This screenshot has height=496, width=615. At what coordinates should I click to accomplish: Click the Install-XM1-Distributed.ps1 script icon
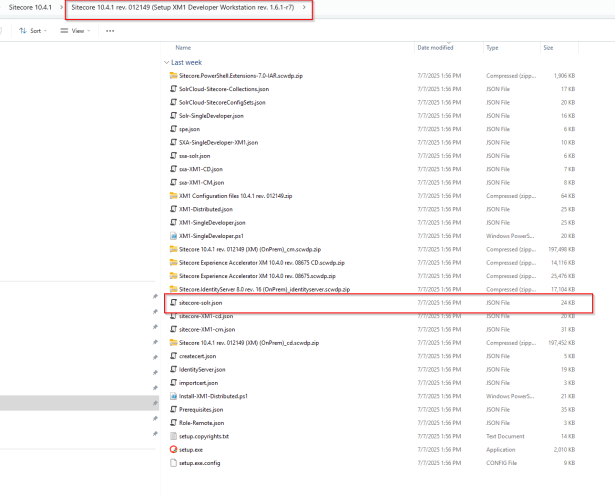point(172,395)
